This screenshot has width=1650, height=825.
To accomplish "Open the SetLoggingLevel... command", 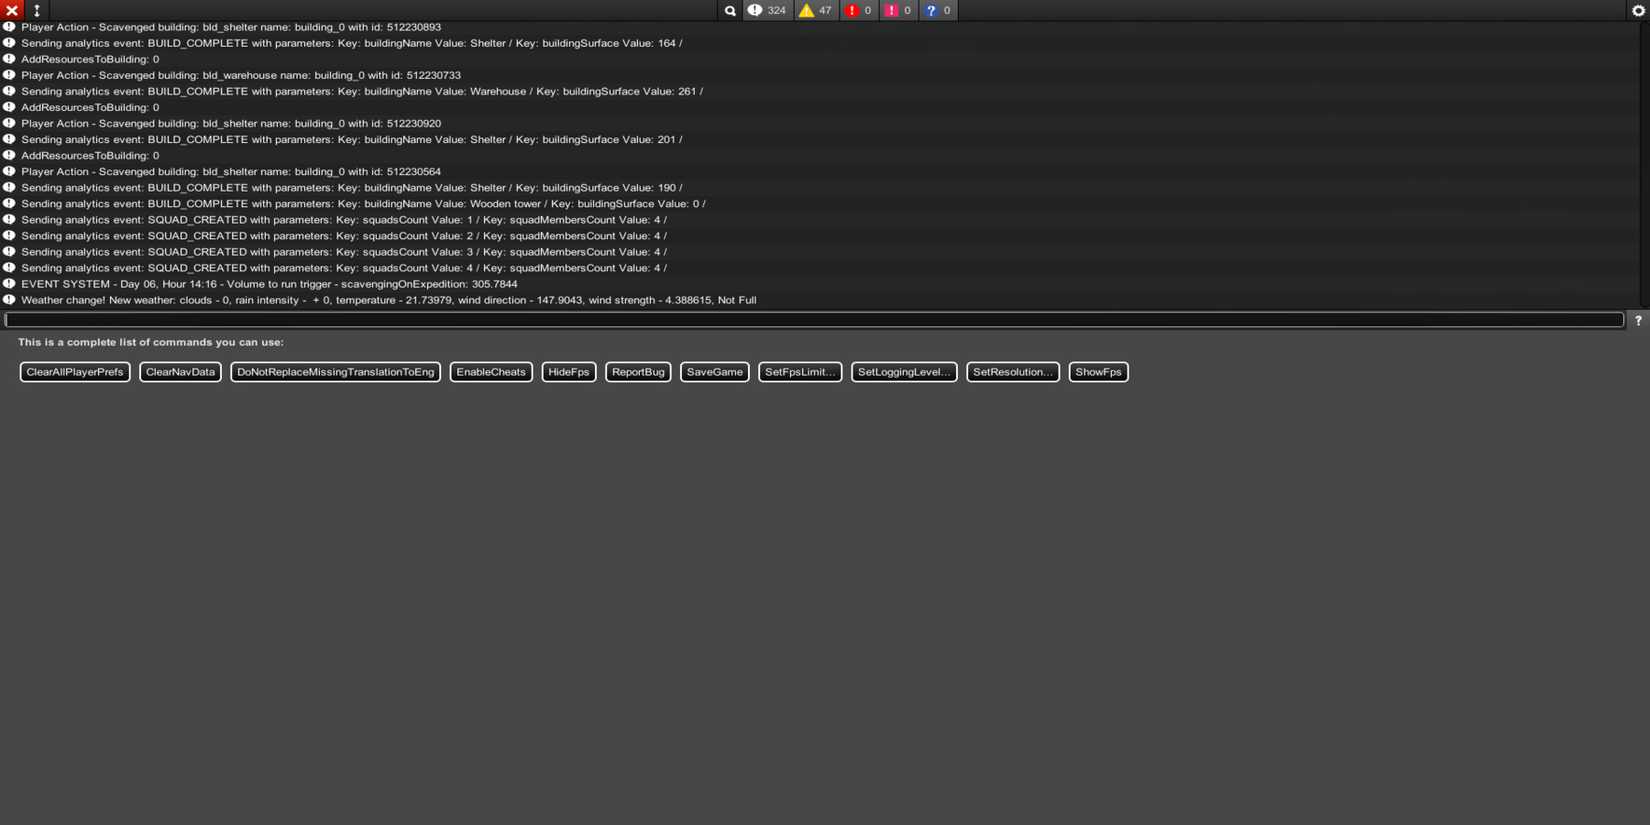I will [x=904, y=372].
